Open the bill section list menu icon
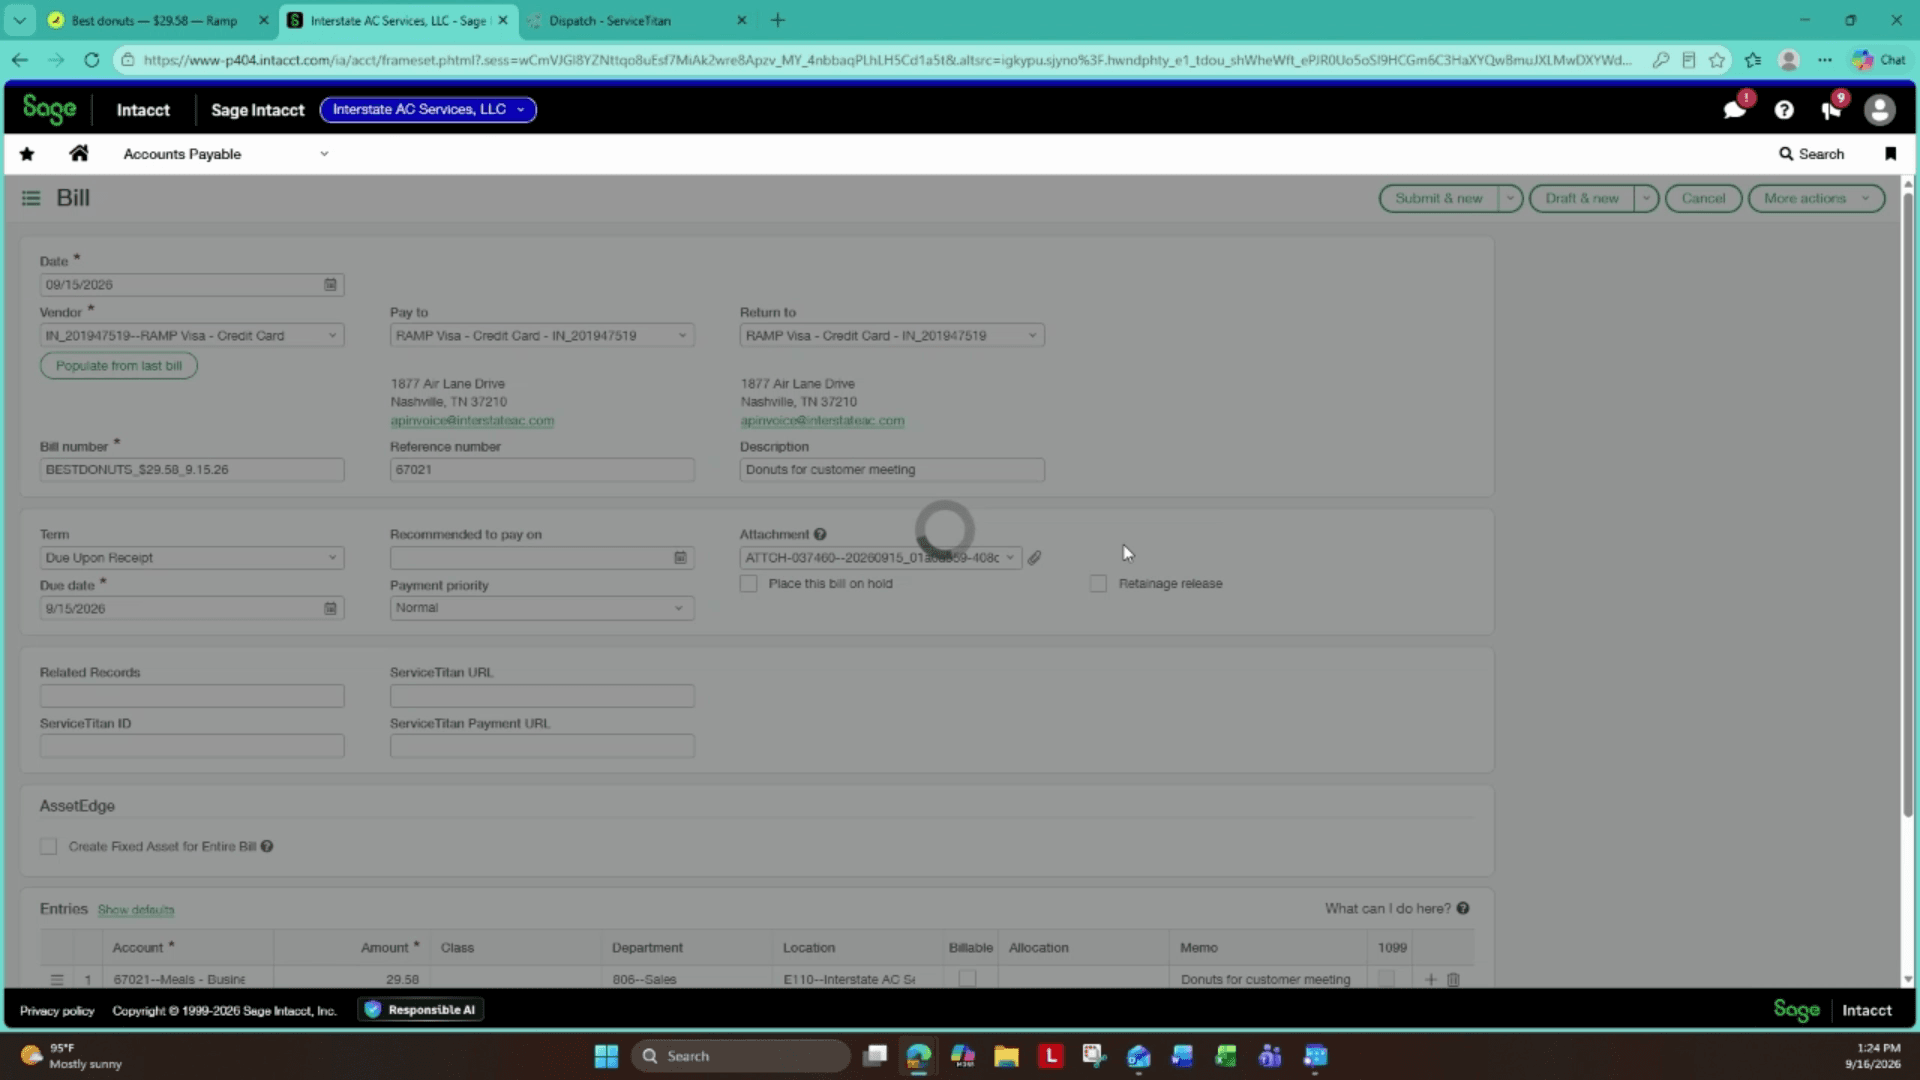 tap(31, 198)
